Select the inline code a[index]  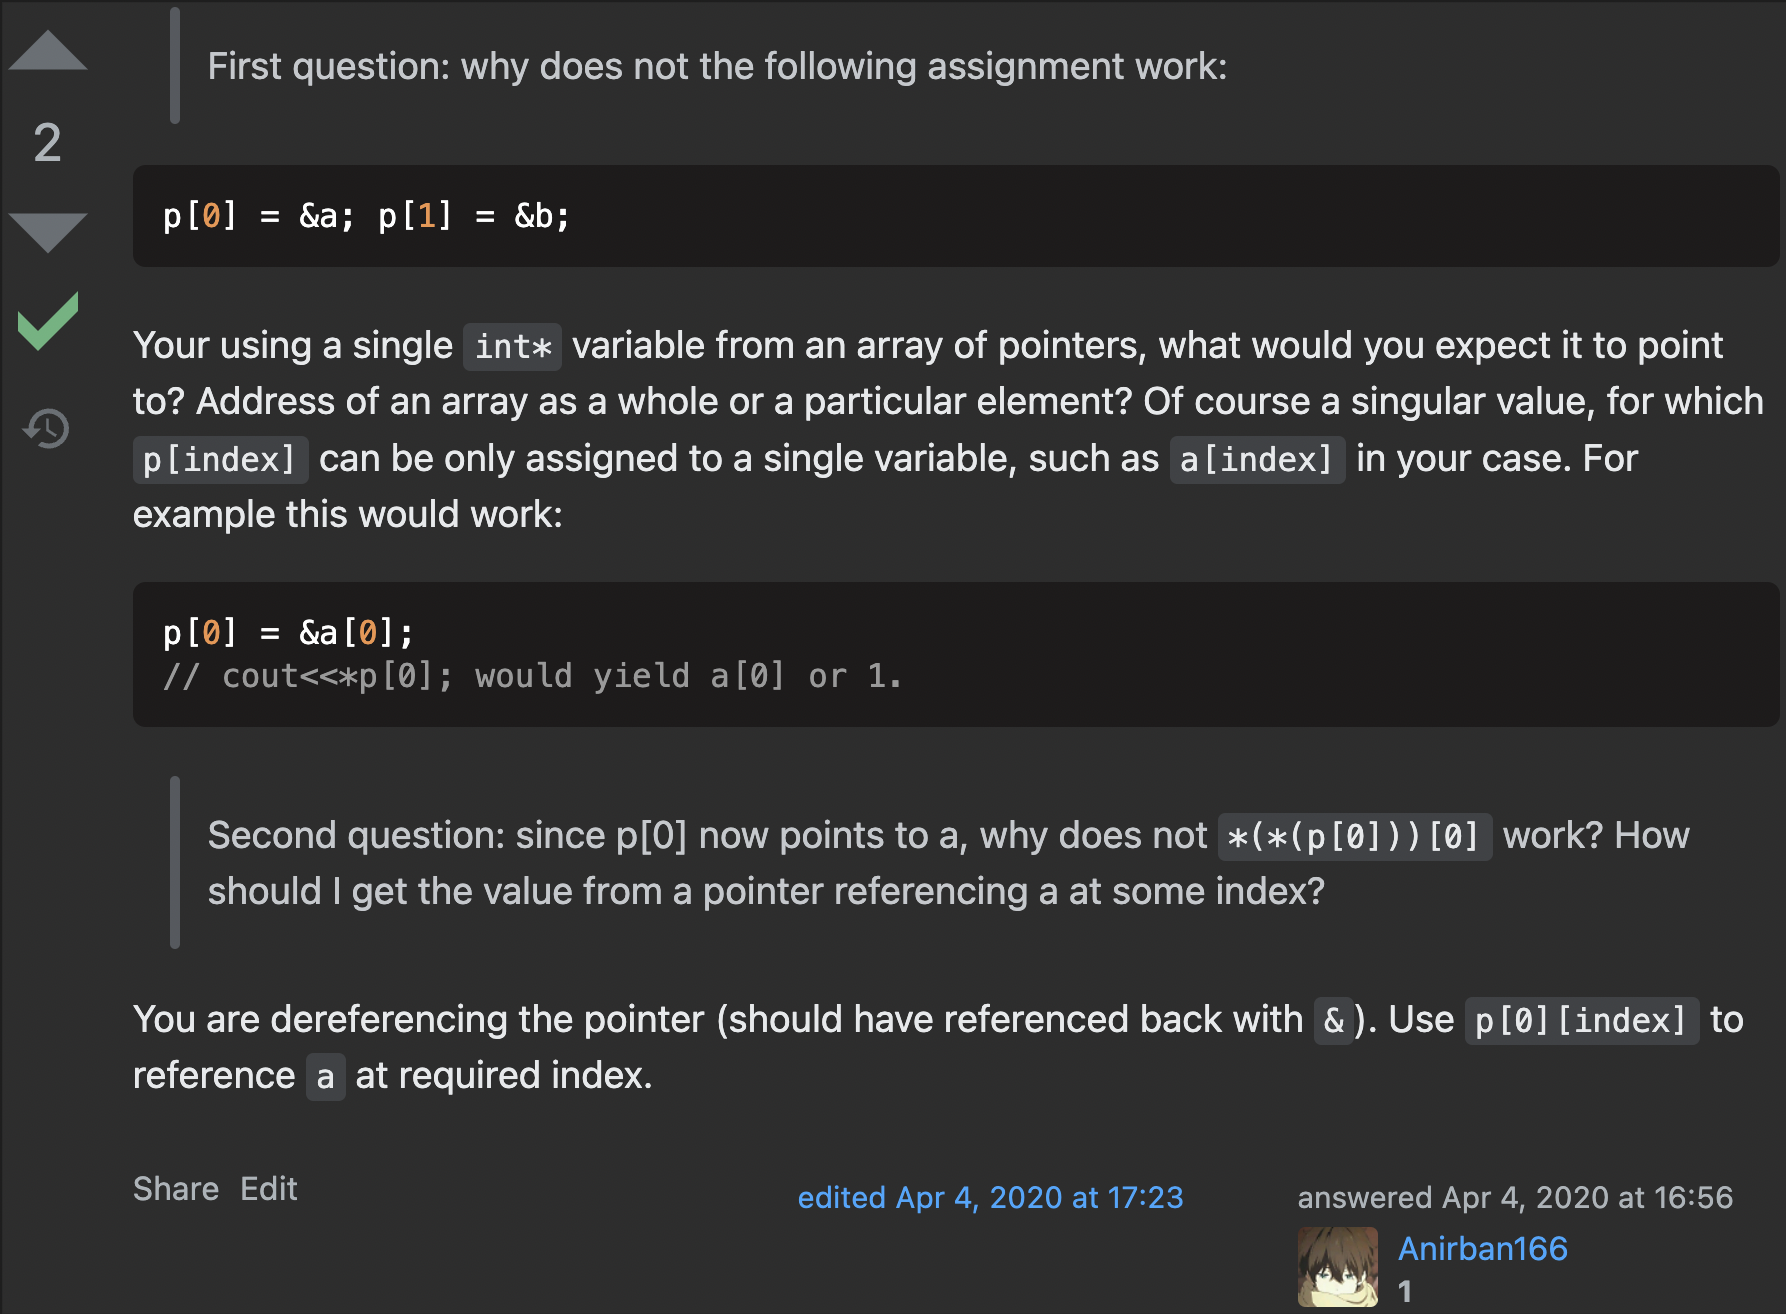pyautogui.click(x=1257, y=460)
